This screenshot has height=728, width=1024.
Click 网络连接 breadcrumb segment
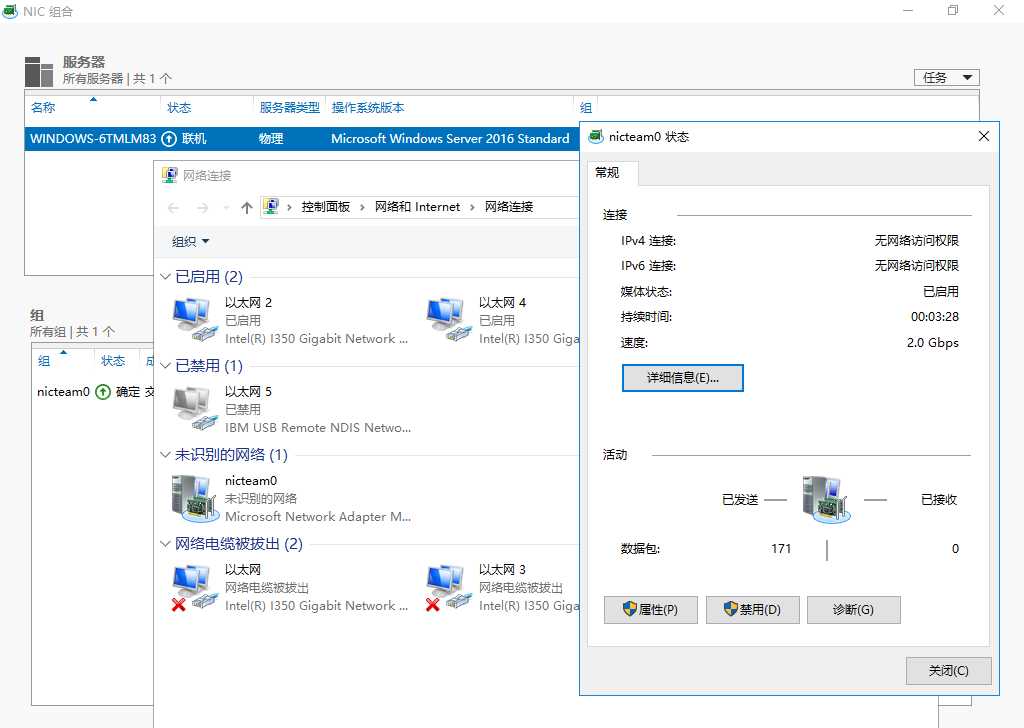pos(509,207)
